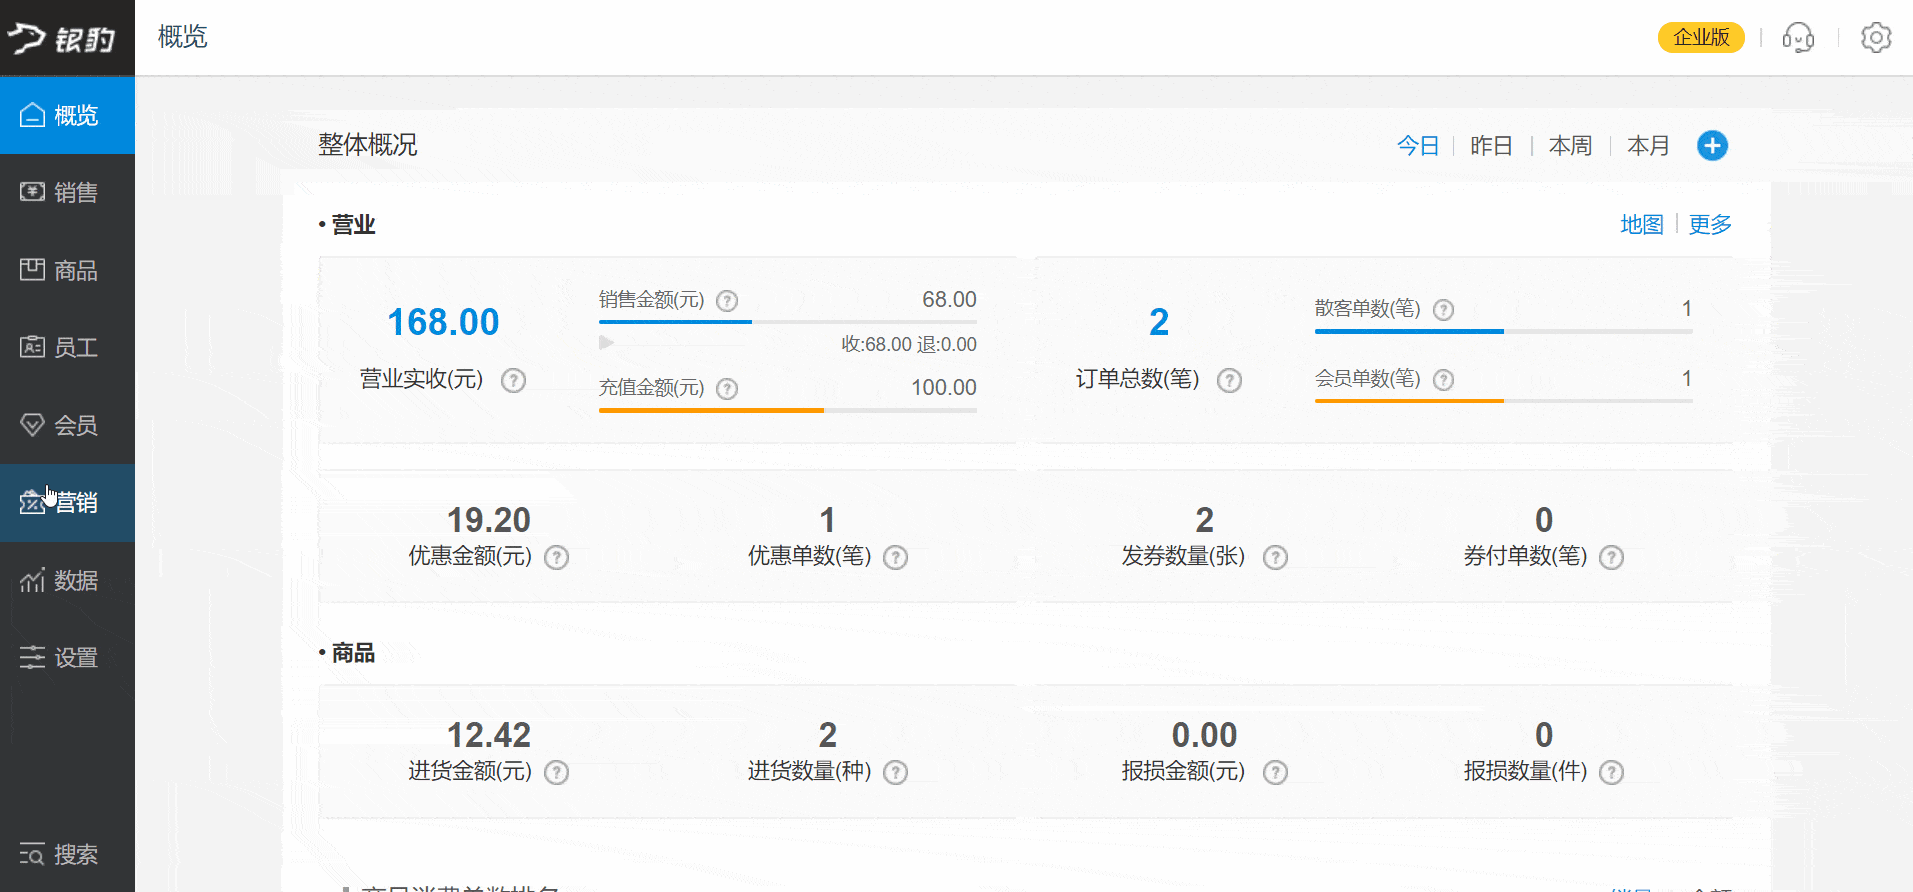Viewport: 1913px width, 892px height.
Task: Click the 充值金额 orange progress bar
Action: click(711, 410)
